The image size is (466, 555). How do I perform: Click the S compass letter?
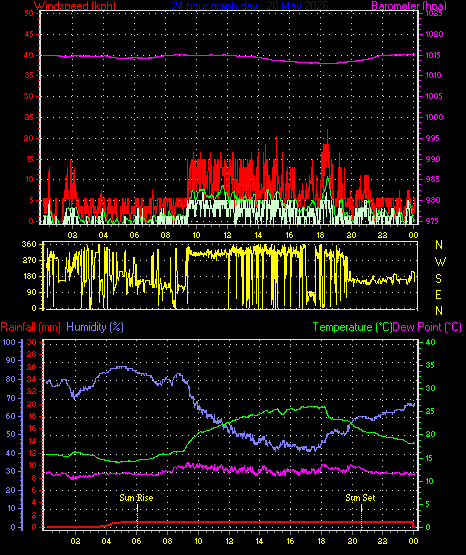tap(438, 279)
